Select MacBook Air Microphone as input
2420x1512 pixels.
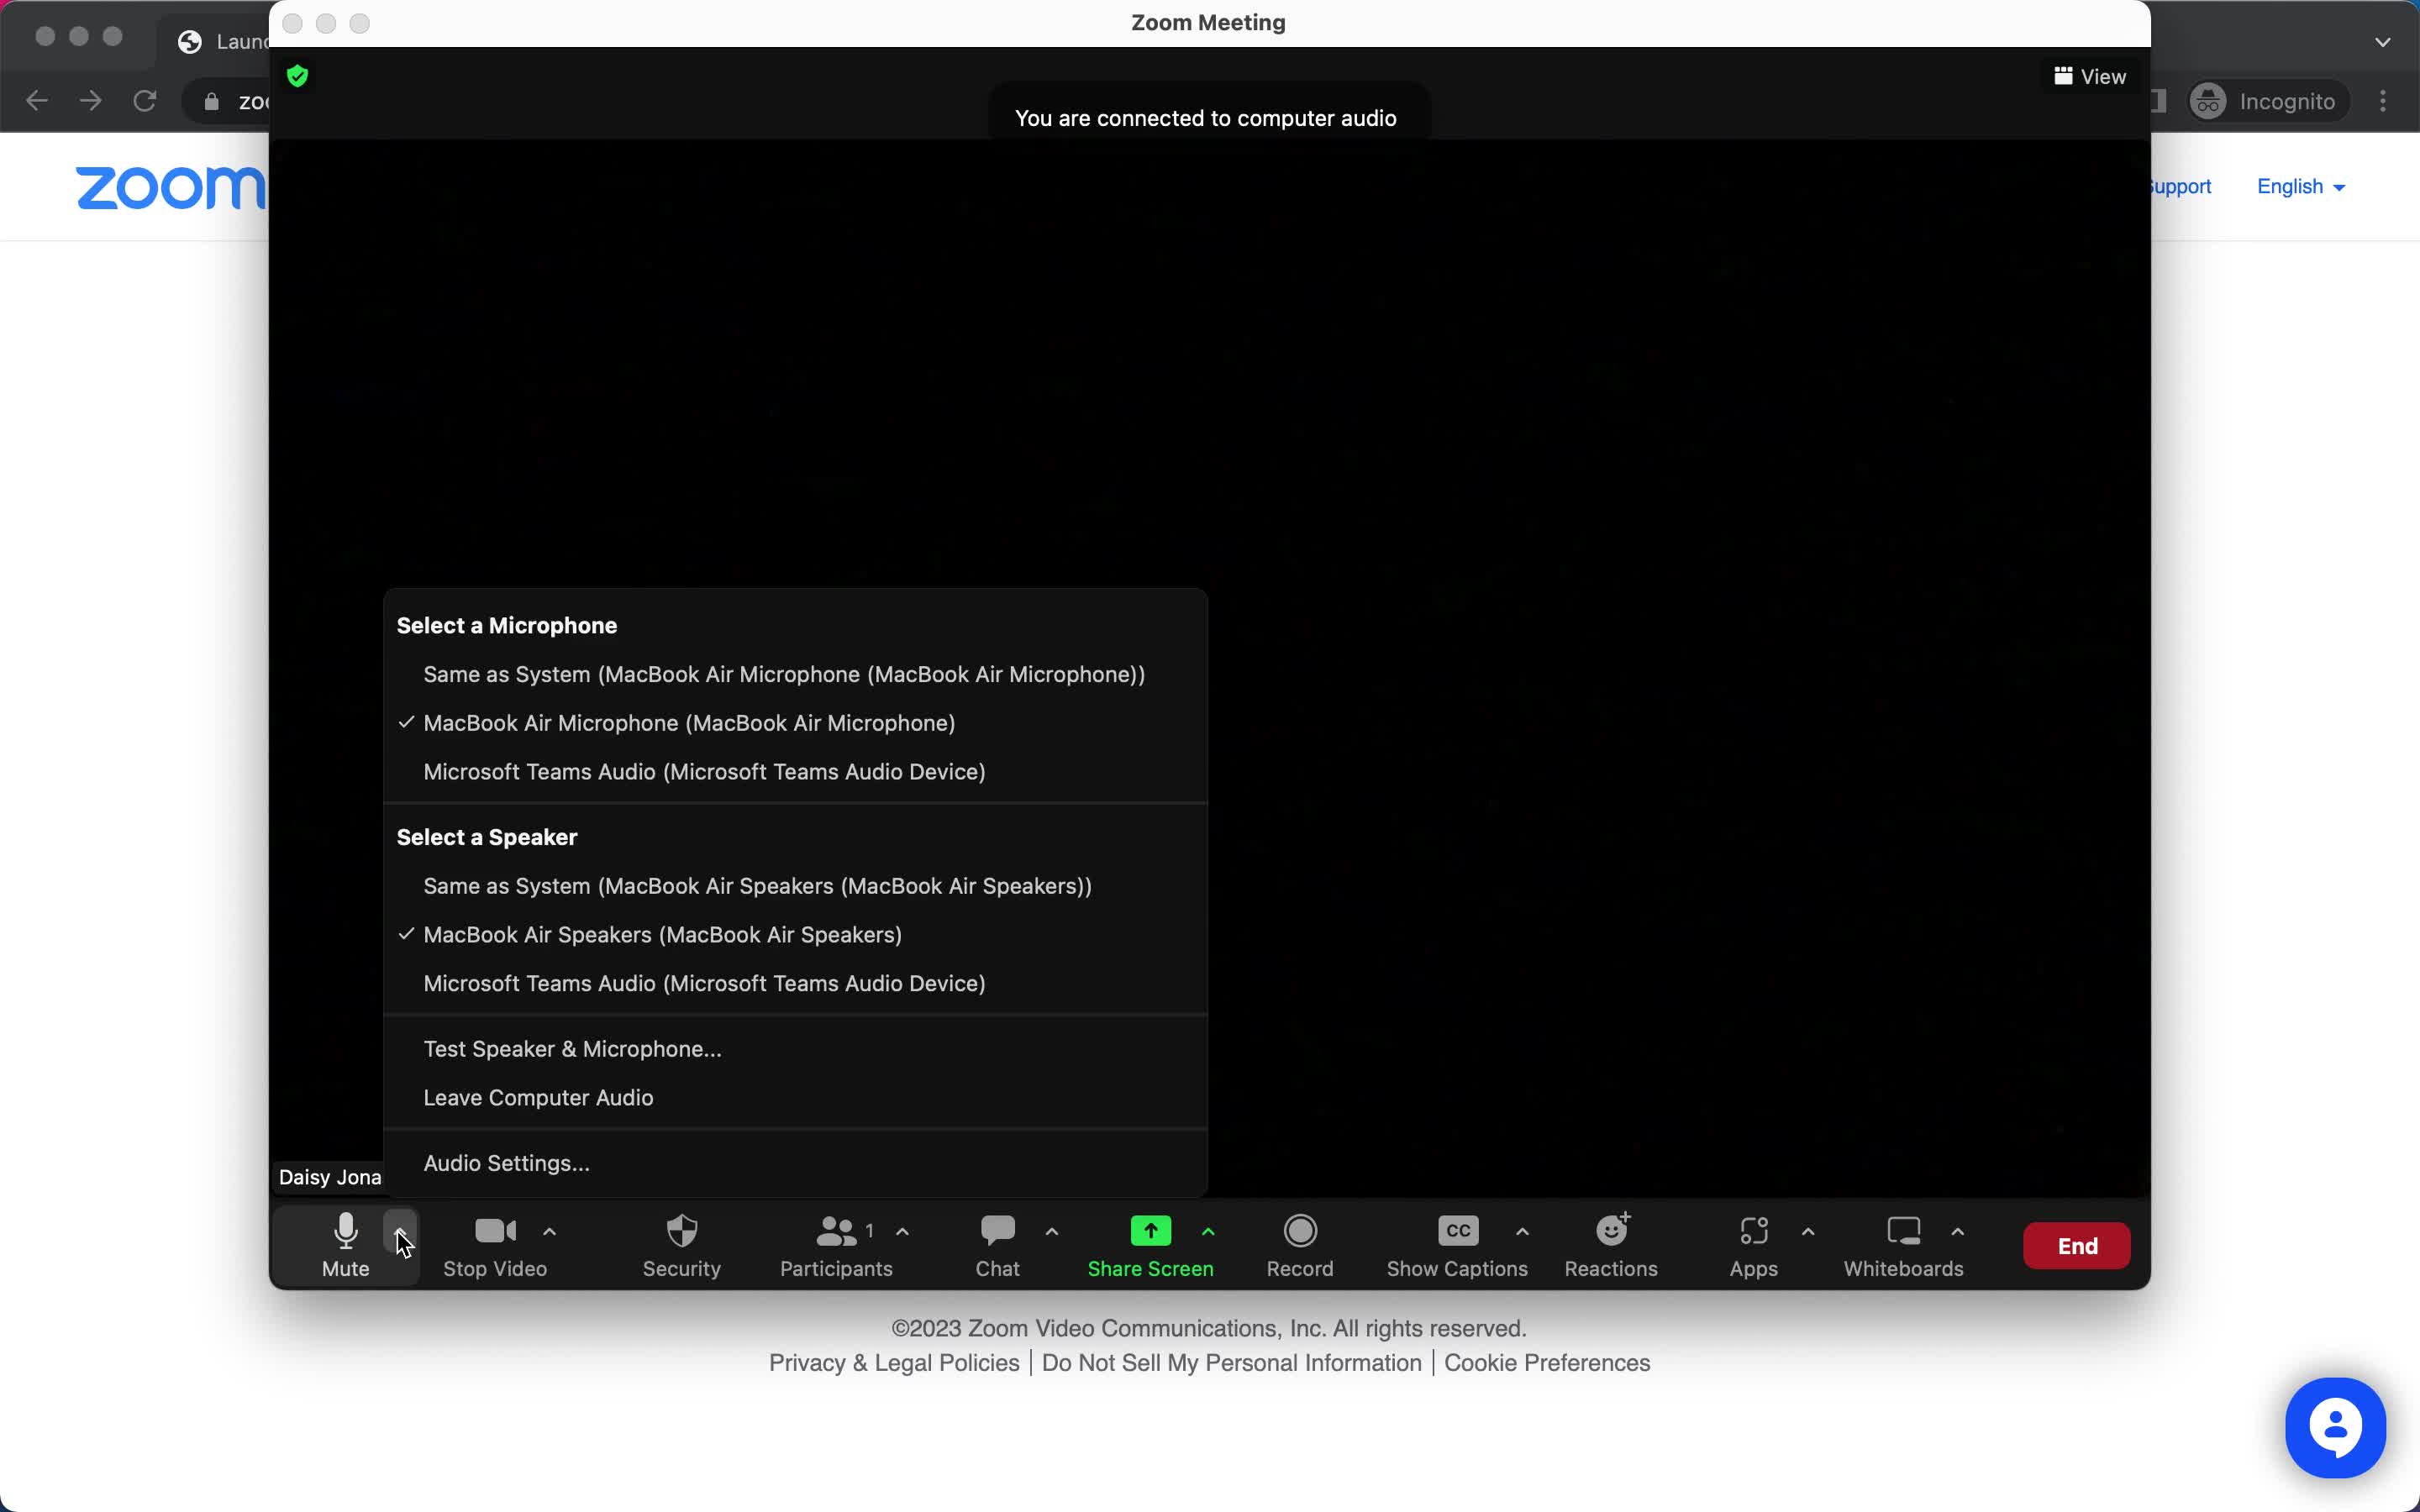pos(688,723)
